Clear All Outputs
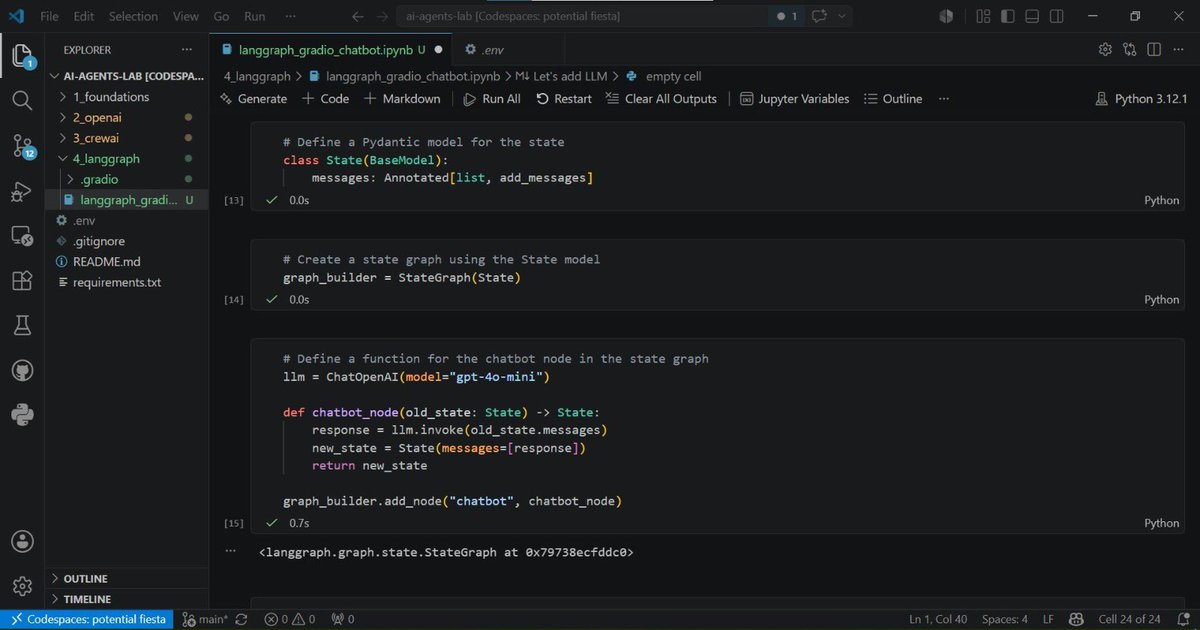This screenshot has height=630, width=1200. pyautogui.click(x=661, y=99)
